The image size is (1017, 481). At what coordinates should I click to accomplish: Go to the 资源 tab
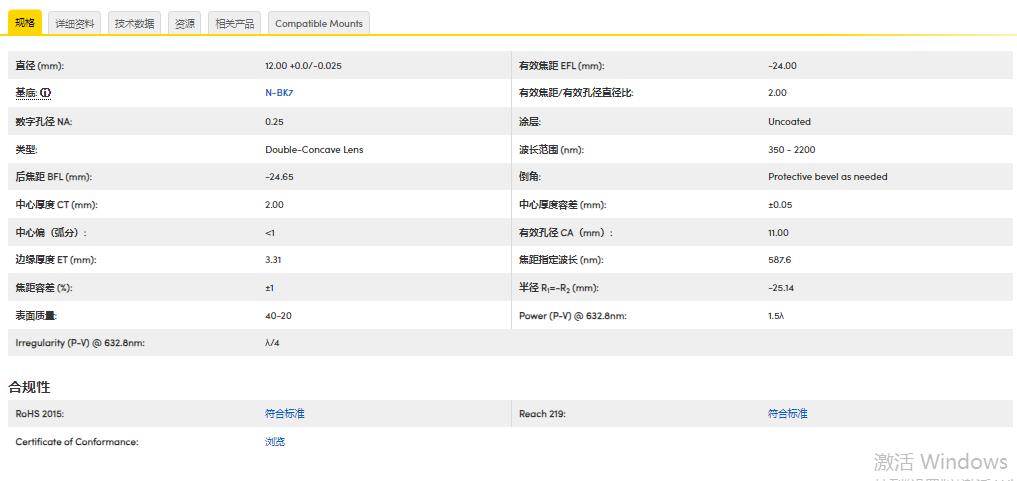(x=185, y=23)
